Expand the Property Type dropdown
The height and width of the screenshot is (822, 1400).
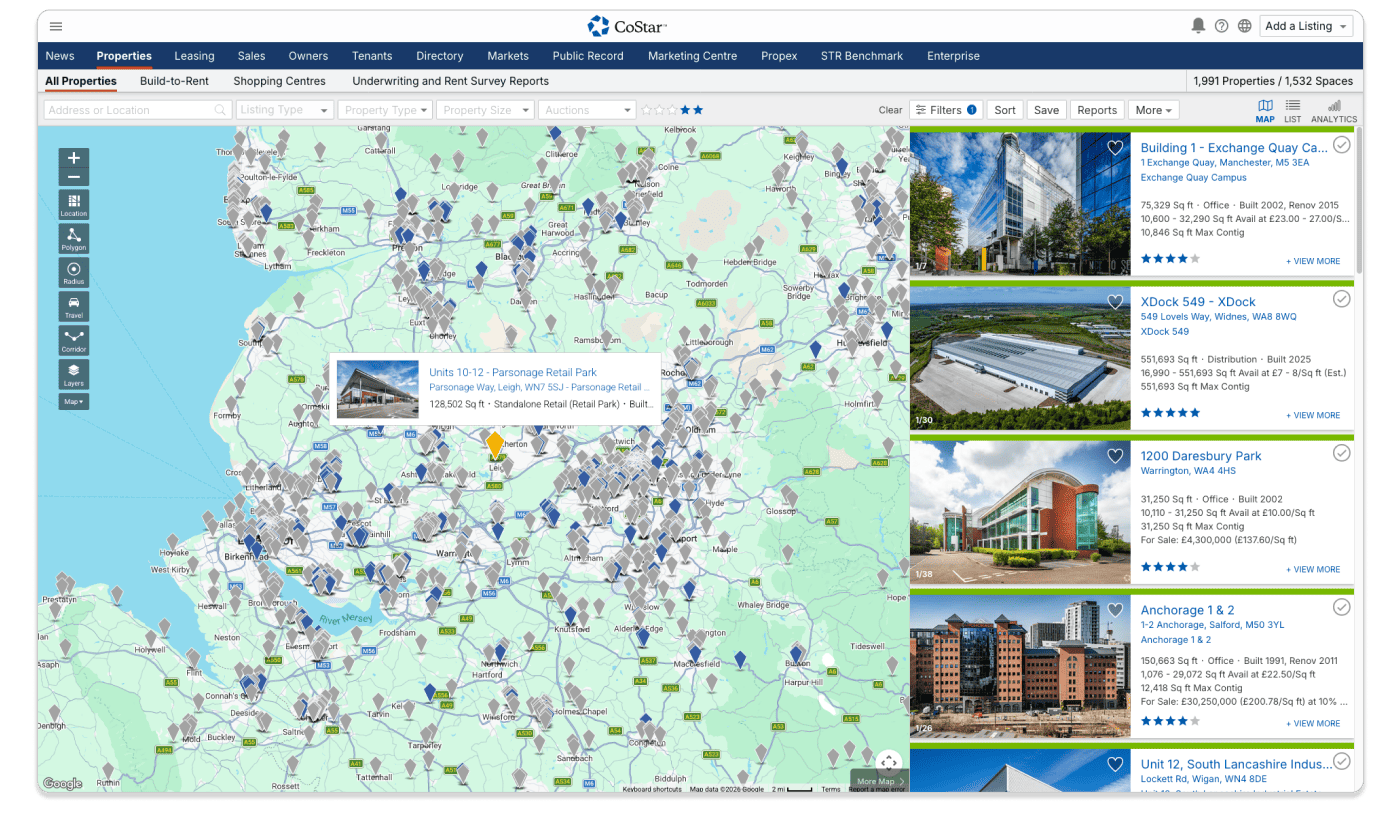[x=385, y=110]
